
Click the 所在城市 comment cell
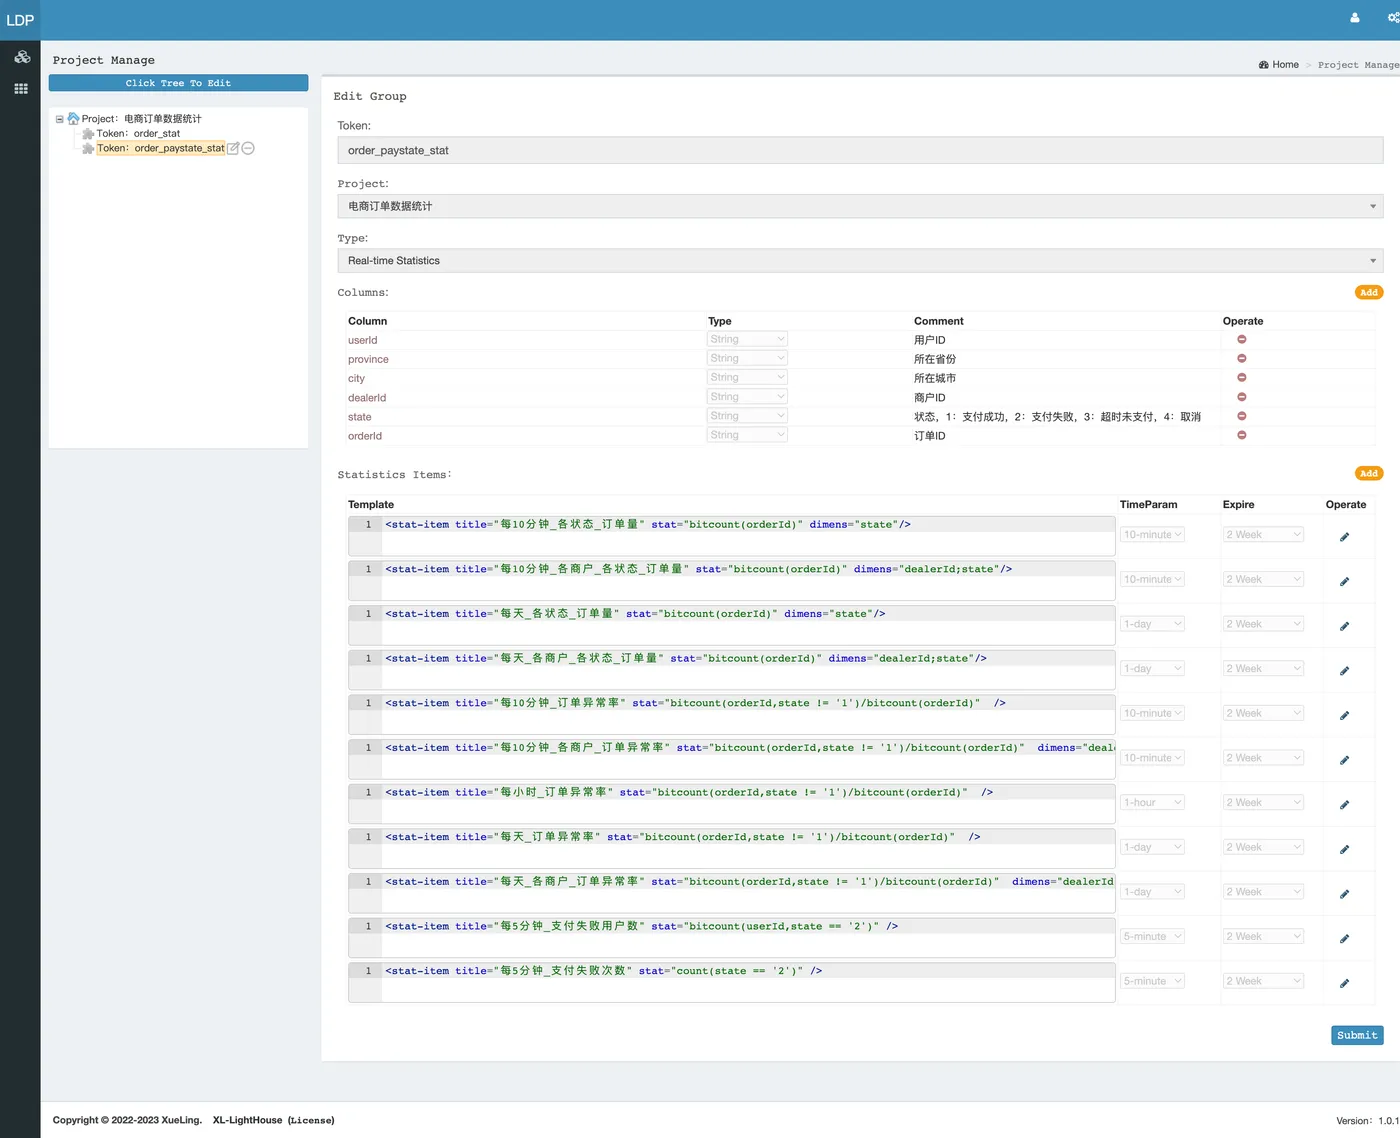coord(935,378)
